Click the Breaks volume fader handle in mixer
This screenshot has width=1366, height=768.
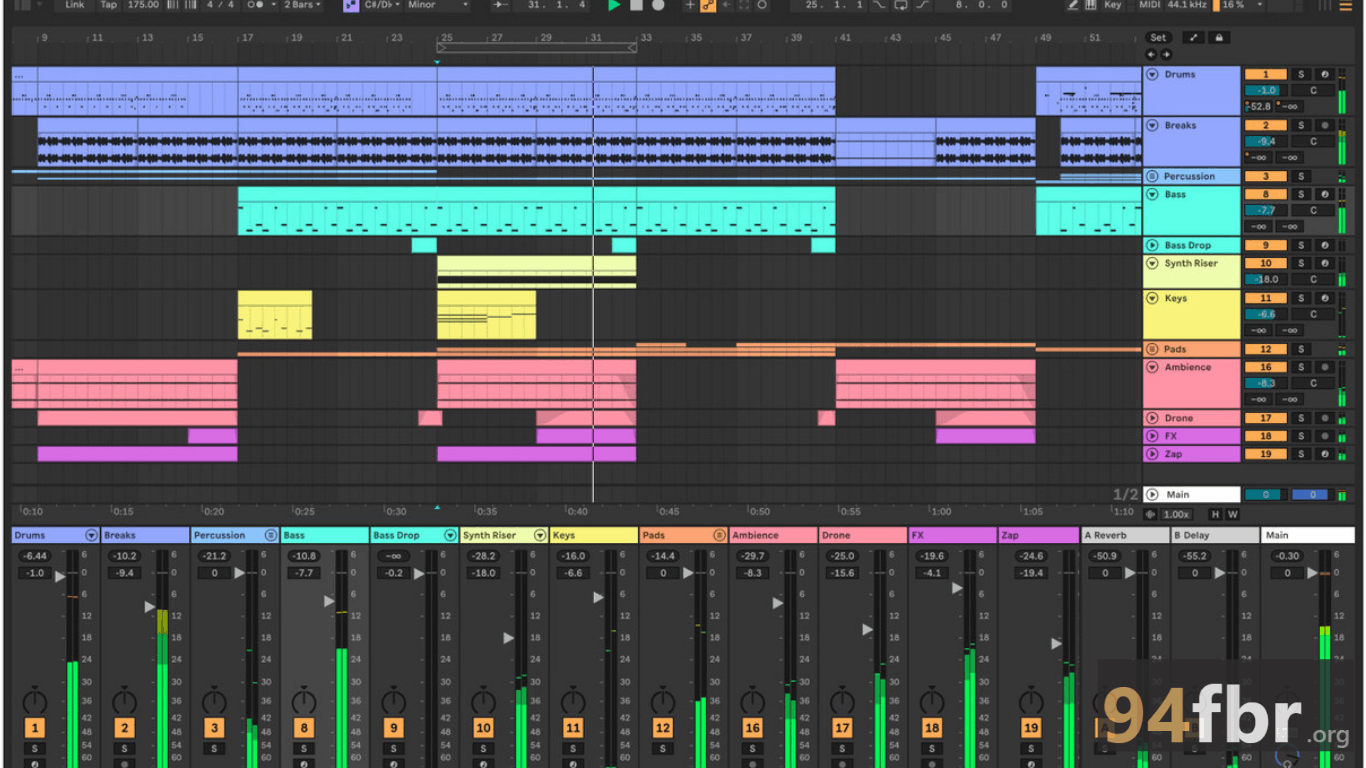coord(150,606)
